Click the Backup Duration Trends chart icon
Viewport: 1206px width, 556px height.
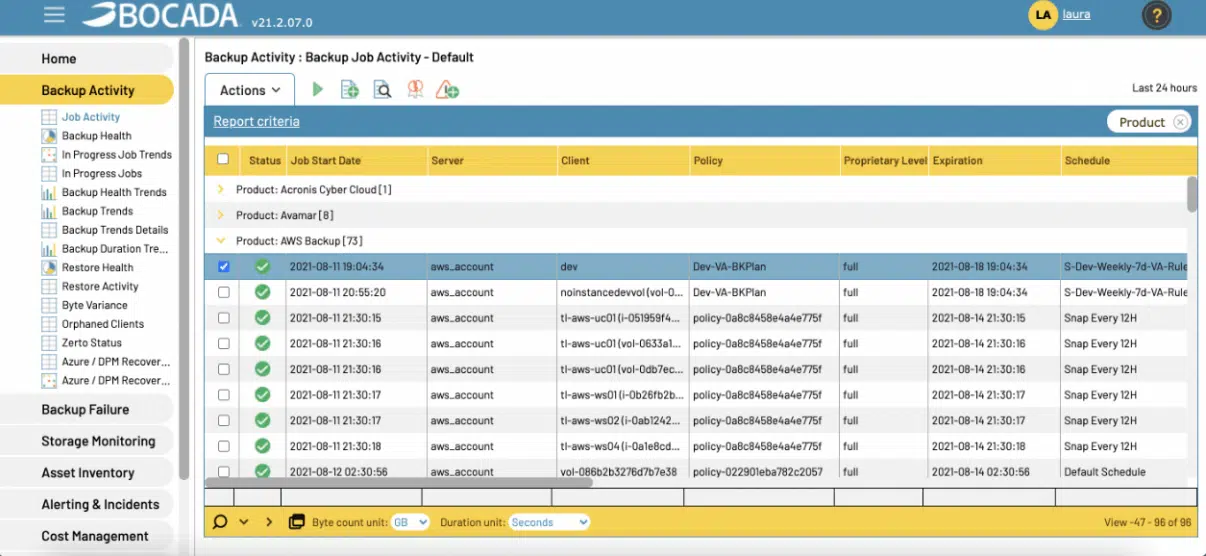pyautogui.click(x=49, y=249)
